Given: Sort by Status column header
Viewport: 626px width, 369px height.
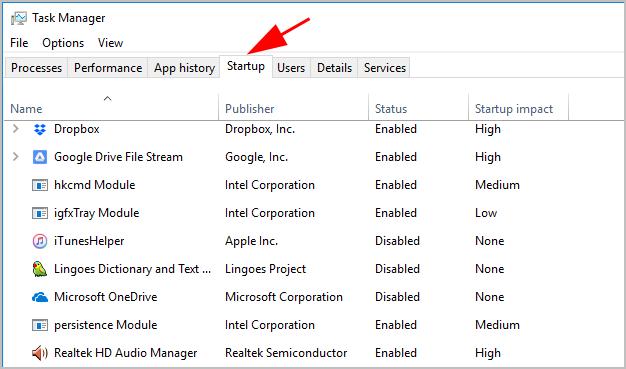Looking at the screenshot, I should tap(391, 109).
